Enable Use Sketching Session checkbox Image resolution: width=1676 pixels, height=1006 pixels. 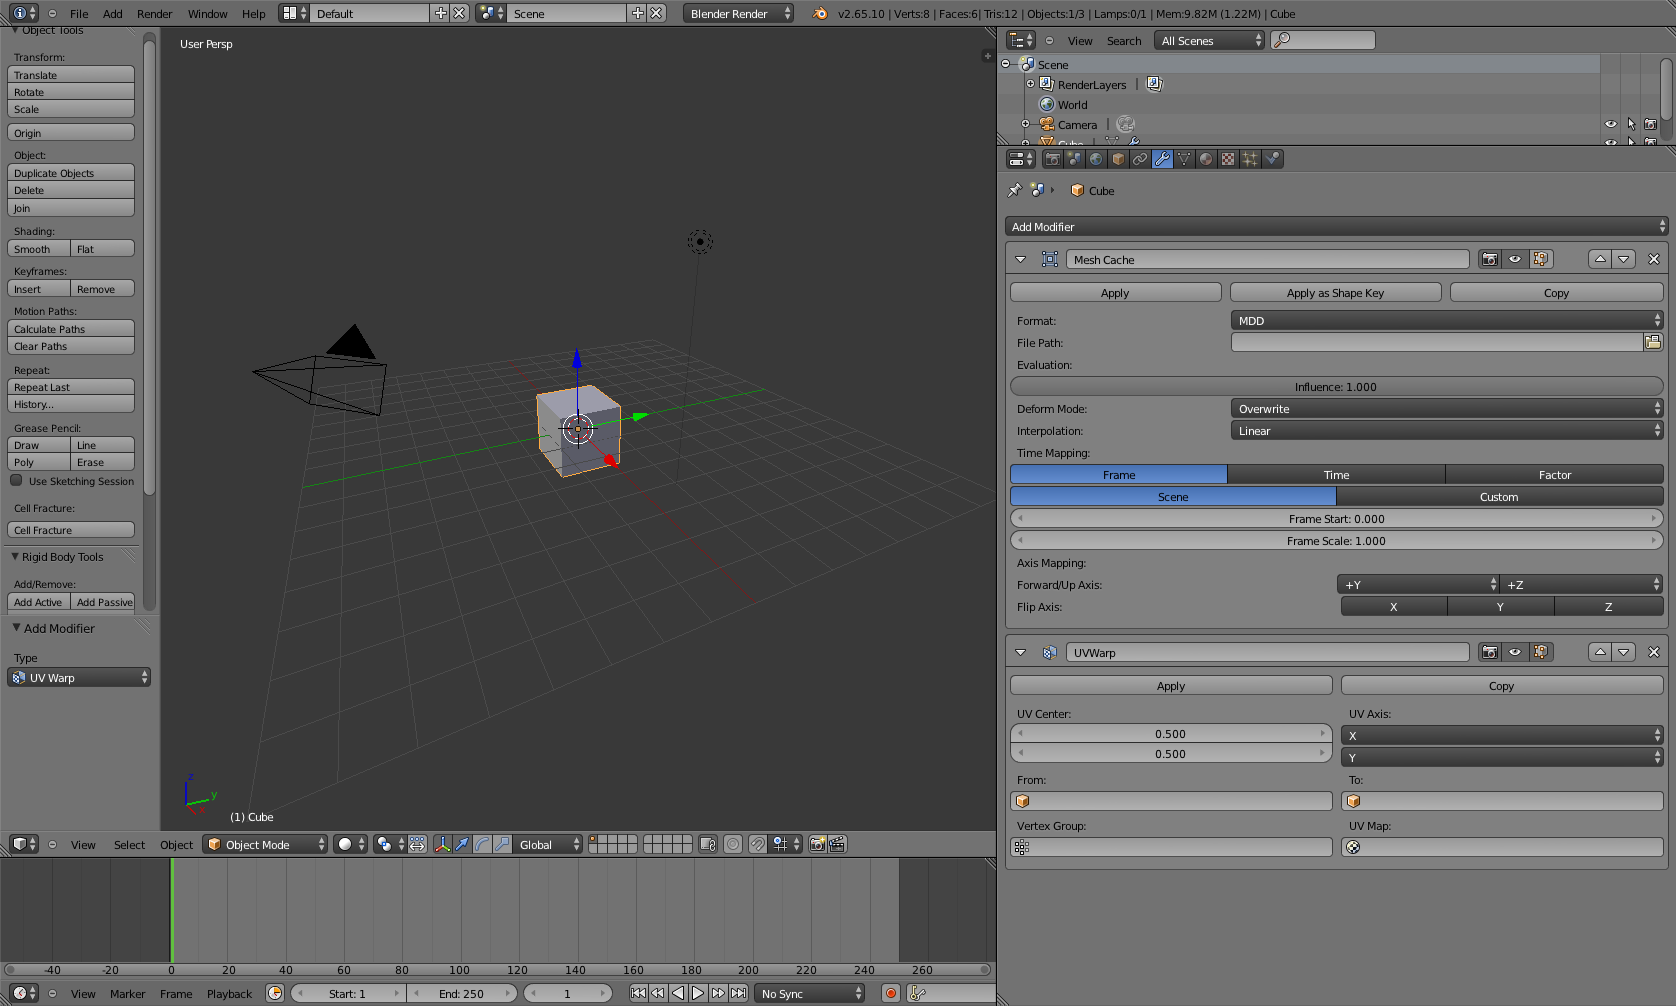click(x=16, y=480)
